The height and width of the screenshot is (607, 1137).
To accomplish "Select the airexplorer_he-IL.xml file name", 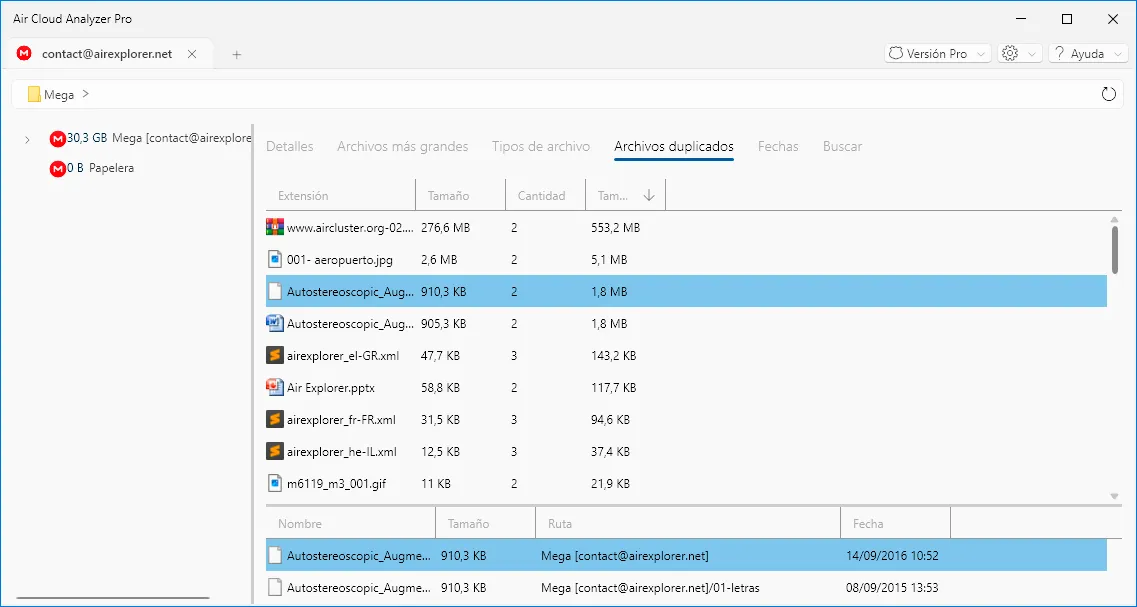I will [342, 451].
